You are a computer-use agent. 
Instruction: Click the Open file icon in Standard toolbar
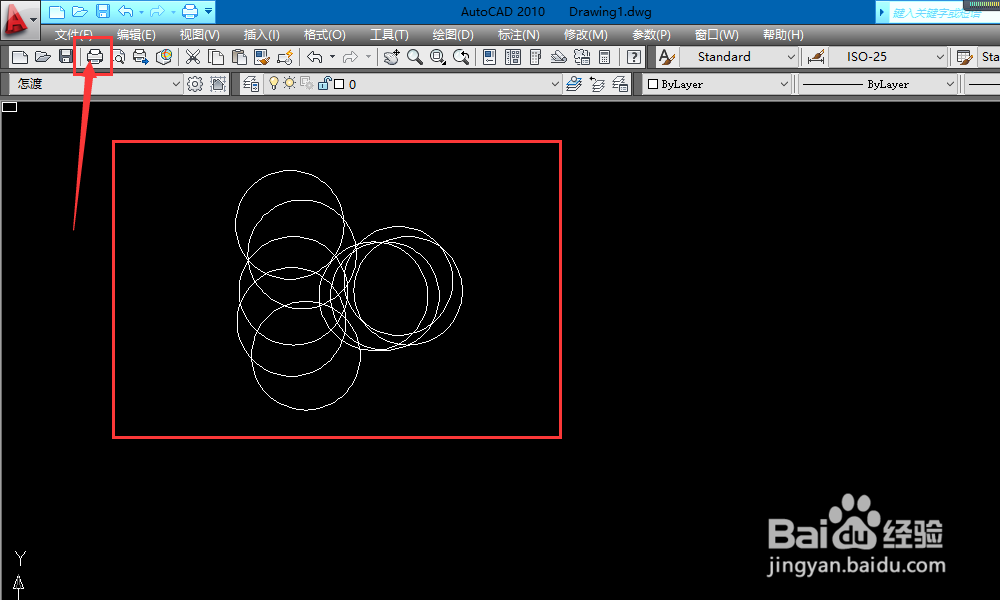point(43,57)
